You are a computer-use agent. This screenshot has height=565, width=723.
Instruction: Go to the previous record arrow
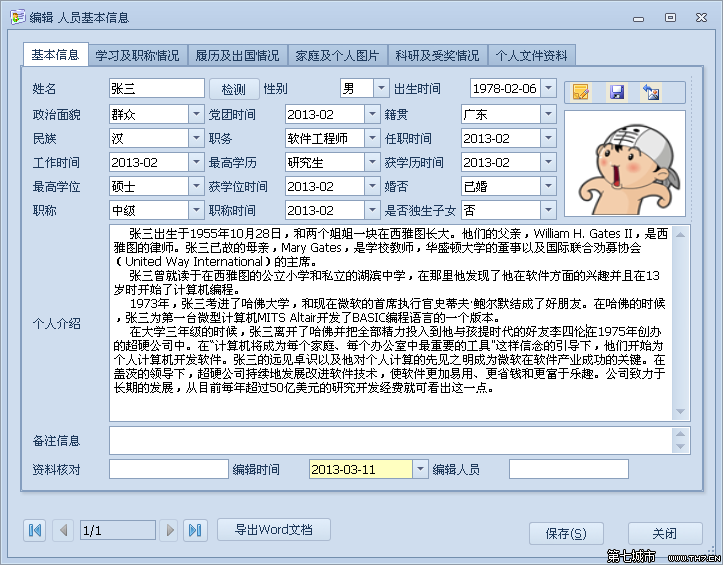pos(63,530)
